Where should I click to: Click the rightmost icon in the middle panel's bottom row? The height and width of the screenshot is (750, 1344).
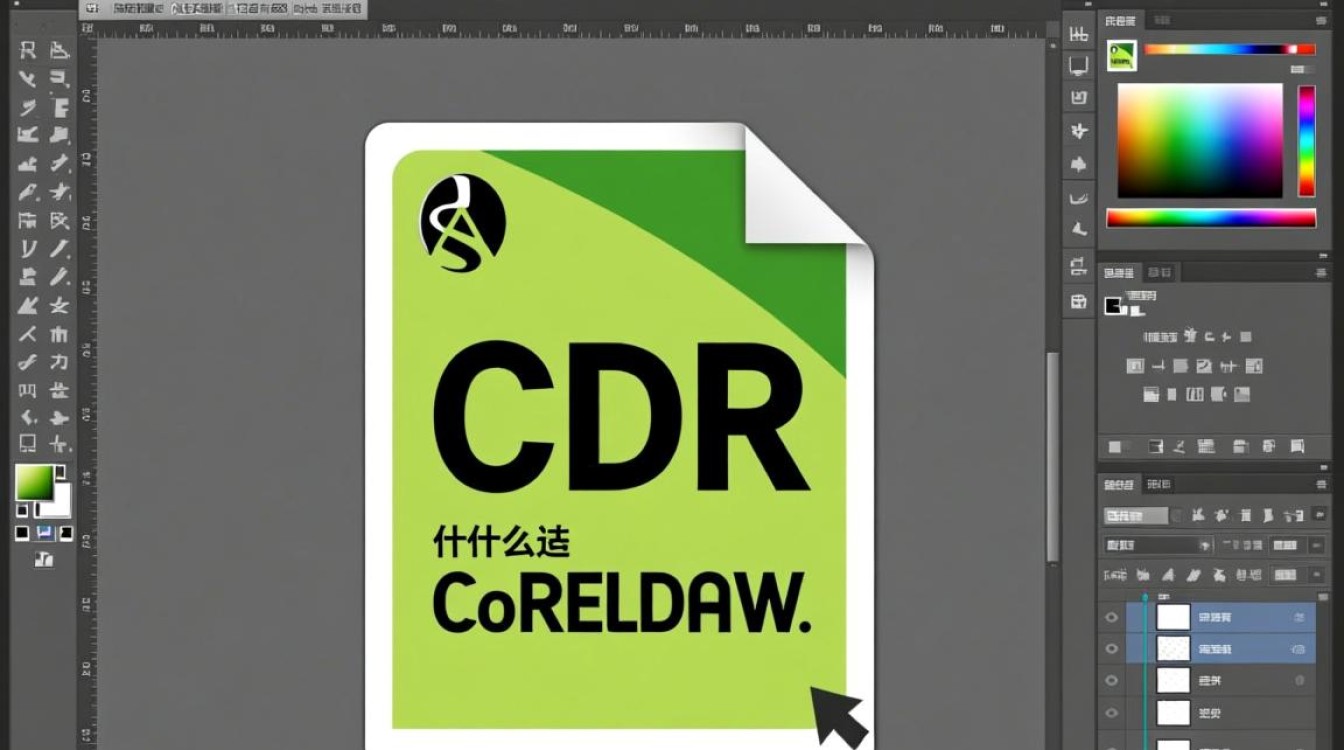(1297, 446)
